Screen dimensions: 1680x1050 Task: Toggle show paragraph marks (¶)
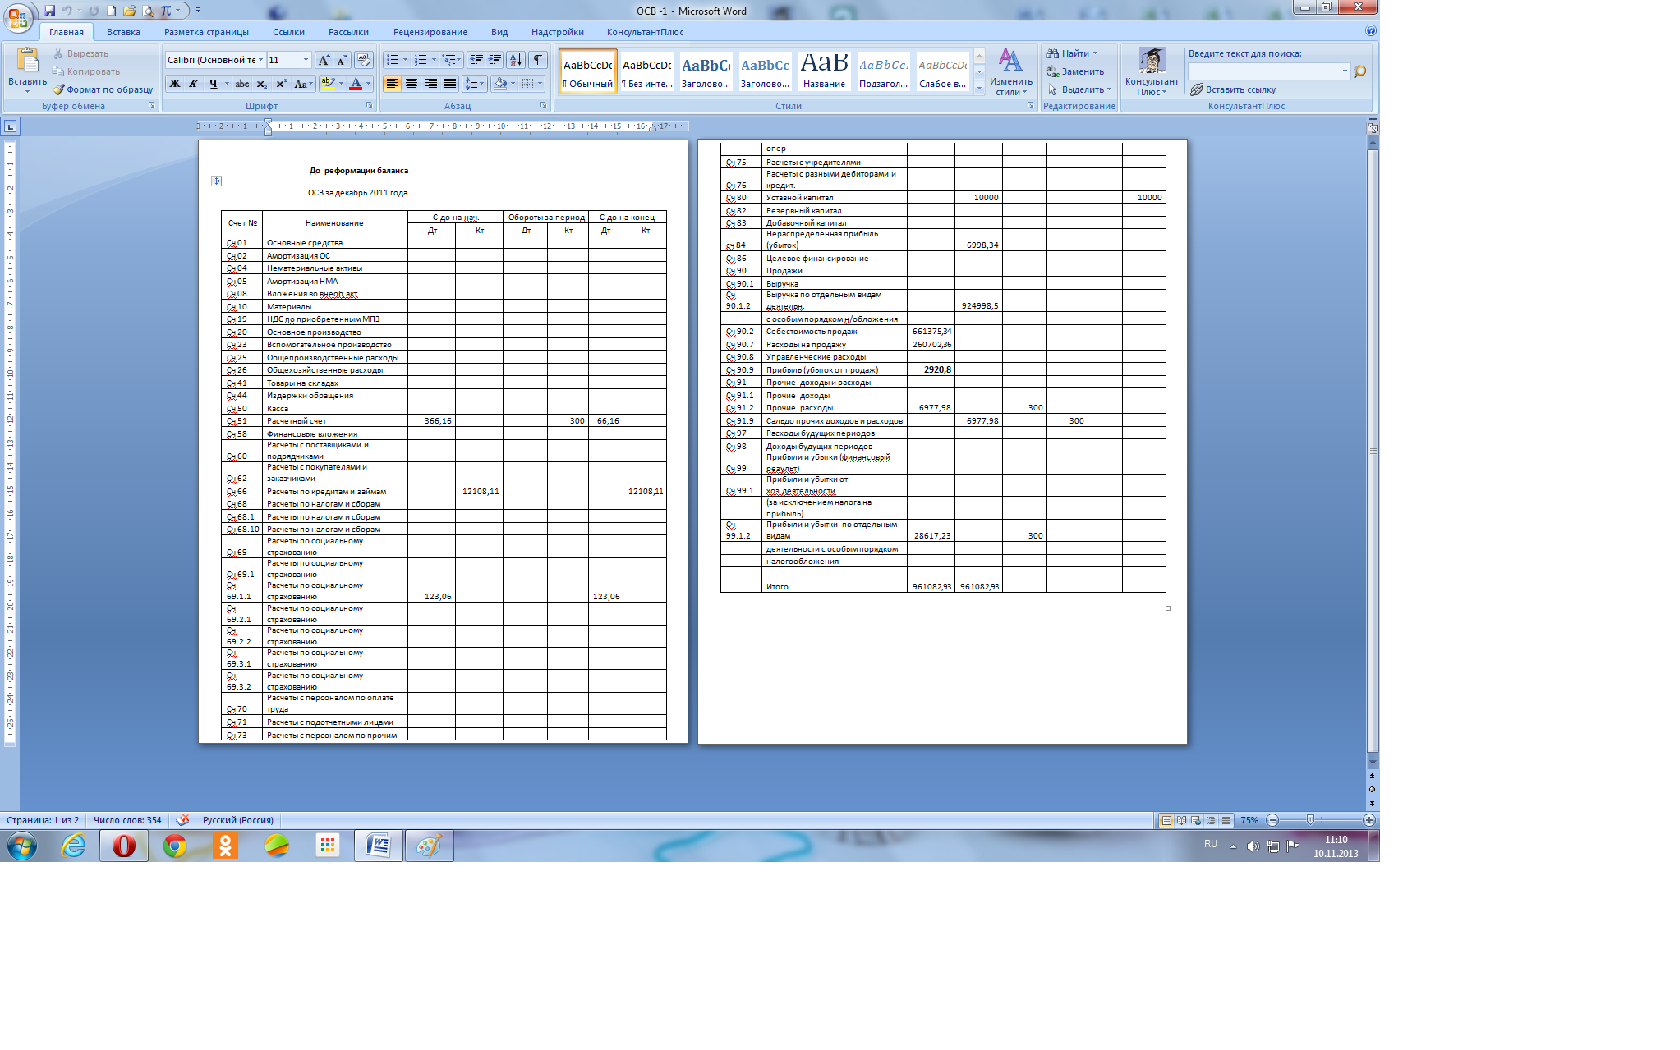538,60
